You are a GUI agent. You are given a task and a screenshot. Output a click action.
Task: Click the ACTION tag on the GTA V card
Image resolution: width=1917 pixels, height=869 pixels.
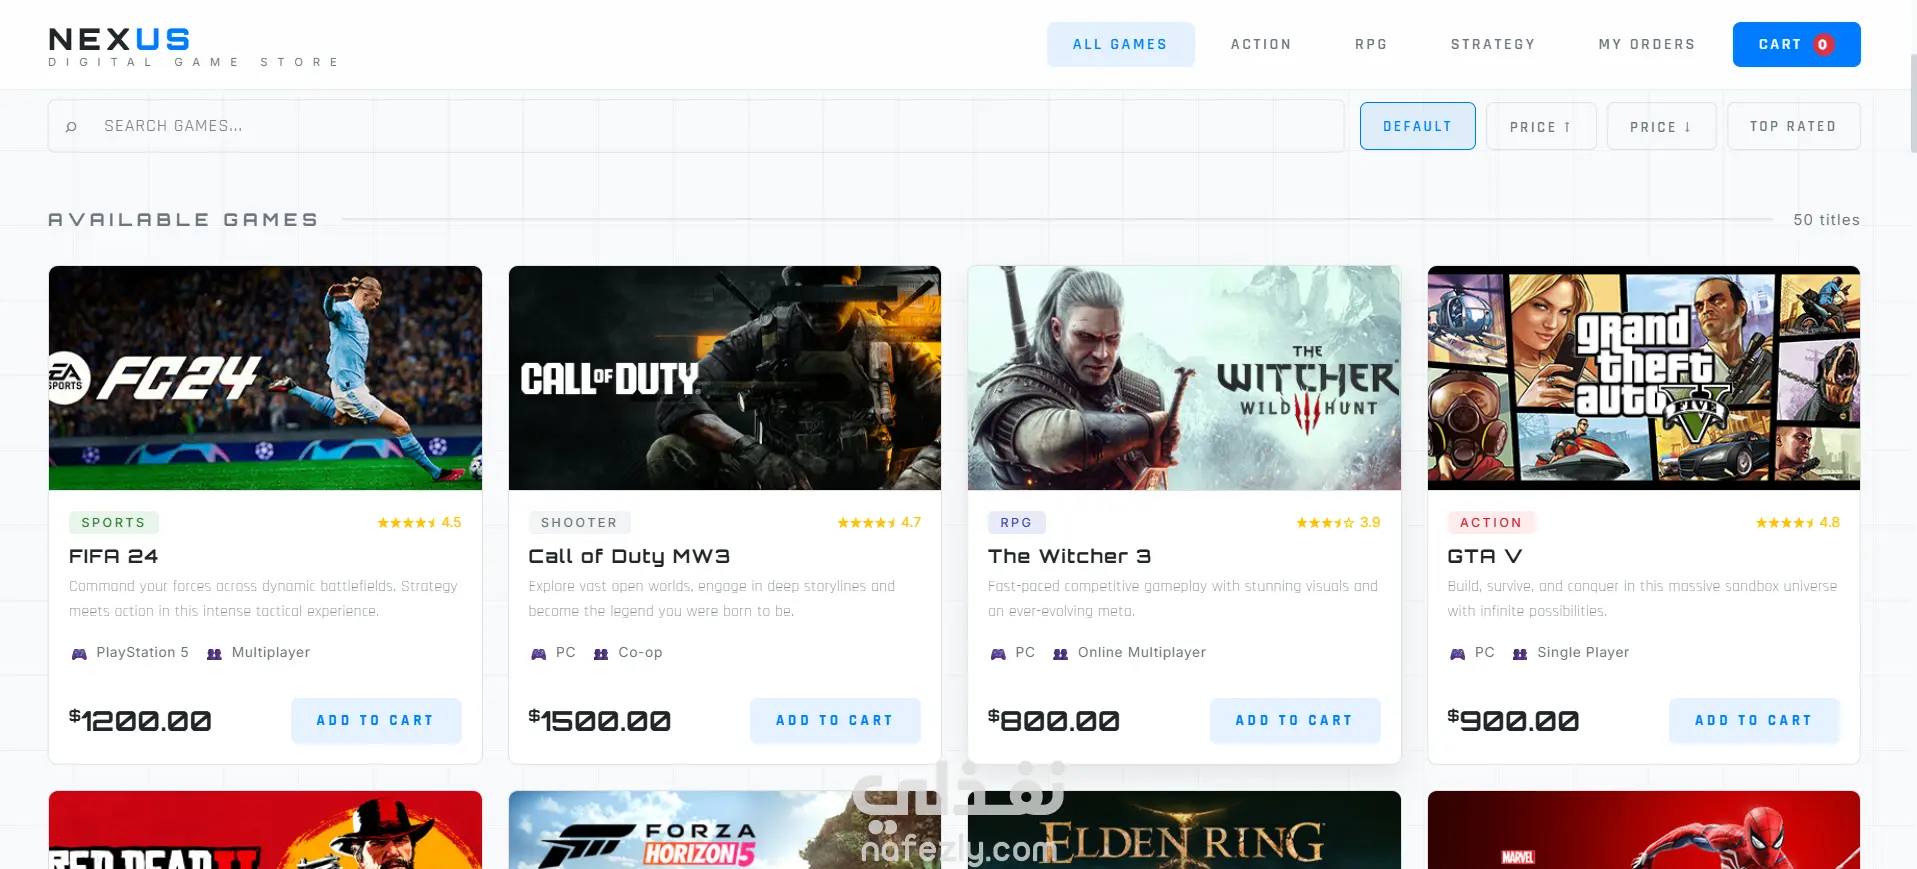pyautogui.click(x=1491, y=523)
